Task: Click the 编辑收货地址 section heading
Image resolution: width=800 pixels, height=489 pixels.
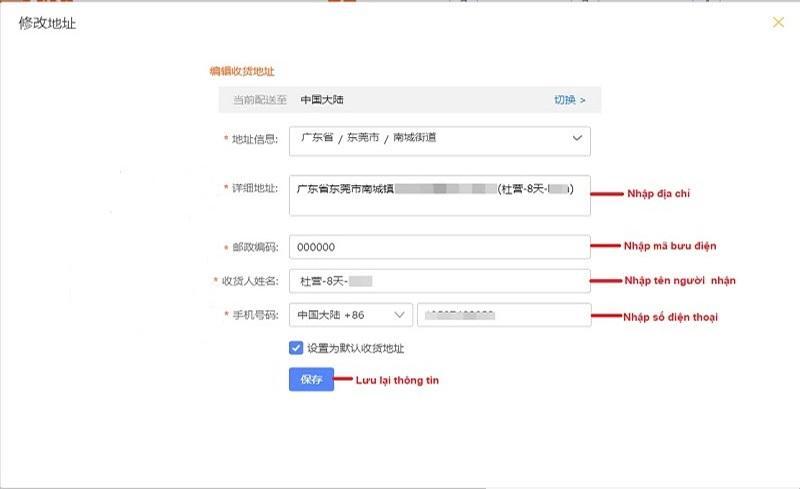Action: point(241,71)
